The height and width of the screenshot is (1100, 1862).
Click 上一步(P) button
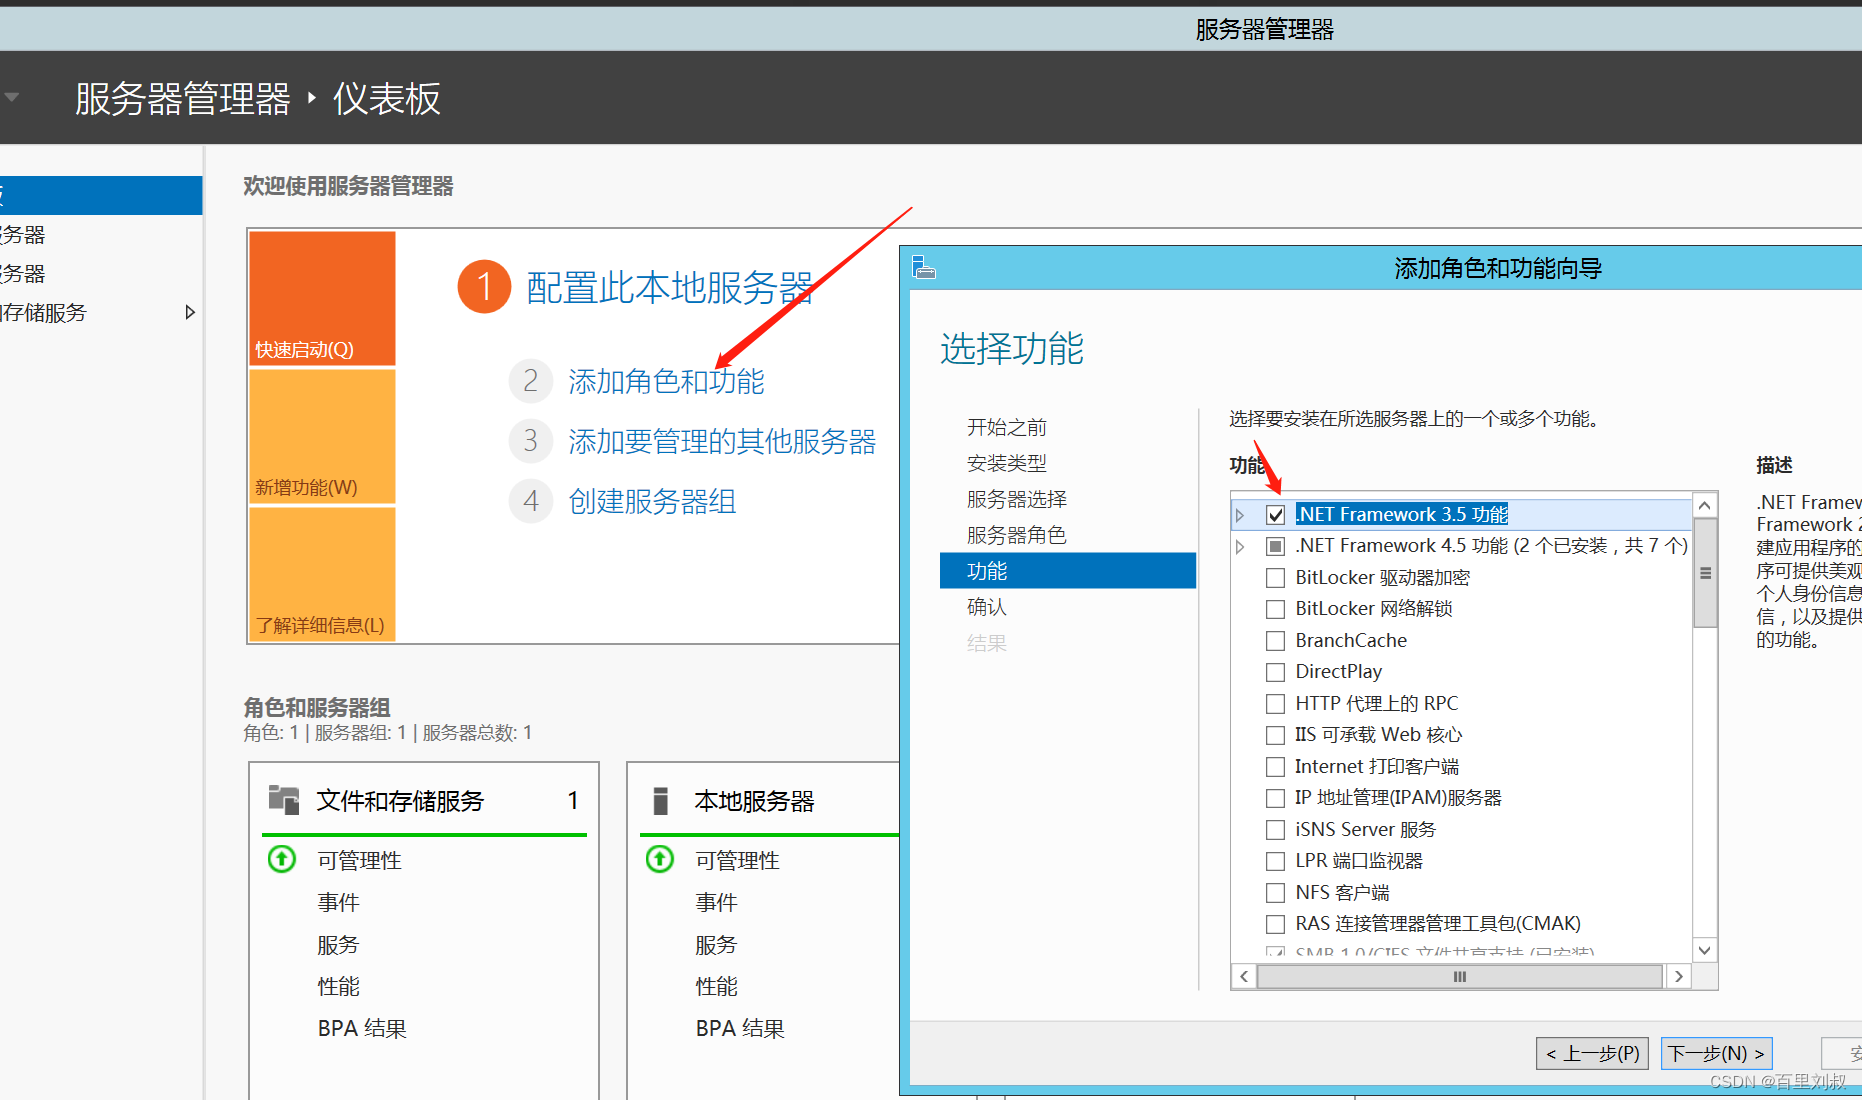pos(1592,1053)
